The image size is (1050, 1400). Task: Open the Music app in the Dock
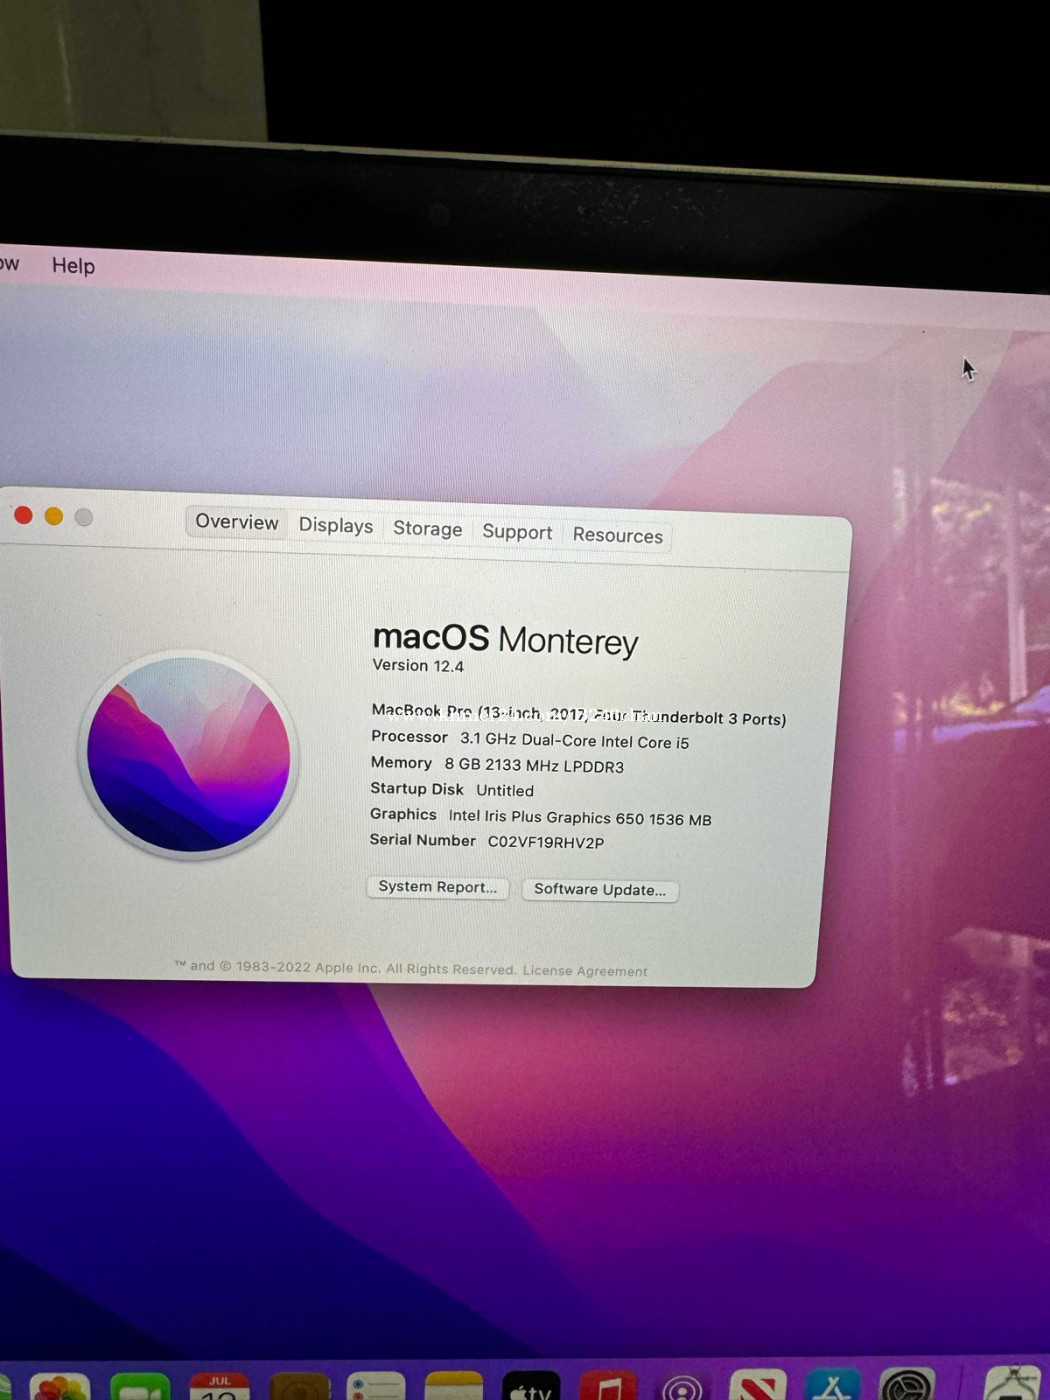607,1386
